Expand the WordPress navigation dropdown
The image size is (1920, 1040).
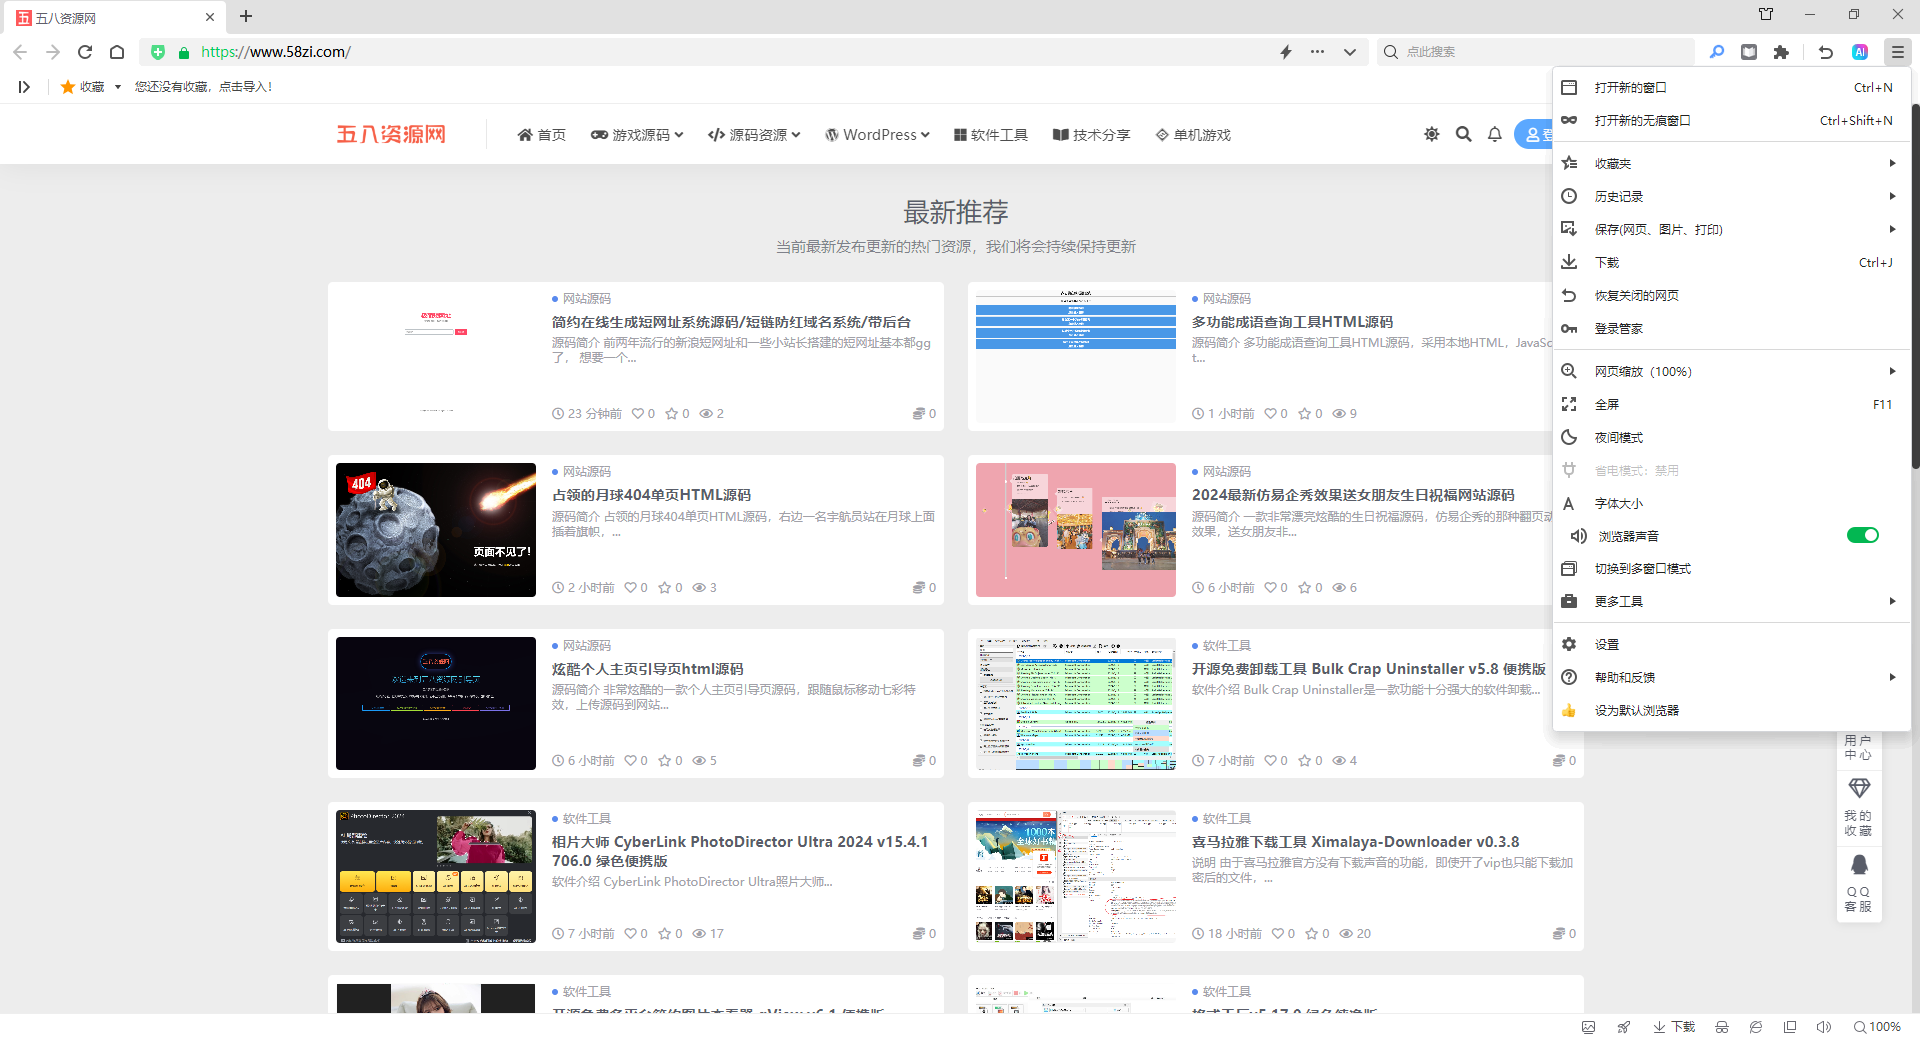[877, 135]
